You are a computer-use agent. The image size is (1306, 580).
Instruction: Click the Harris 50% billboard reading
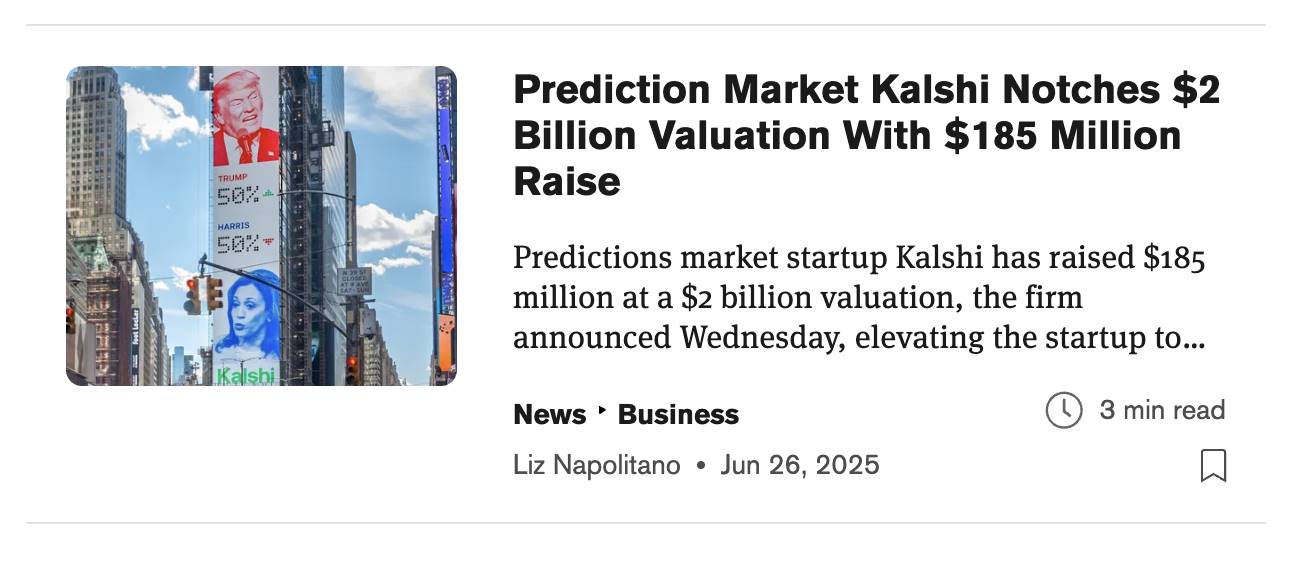coord(240,243)
